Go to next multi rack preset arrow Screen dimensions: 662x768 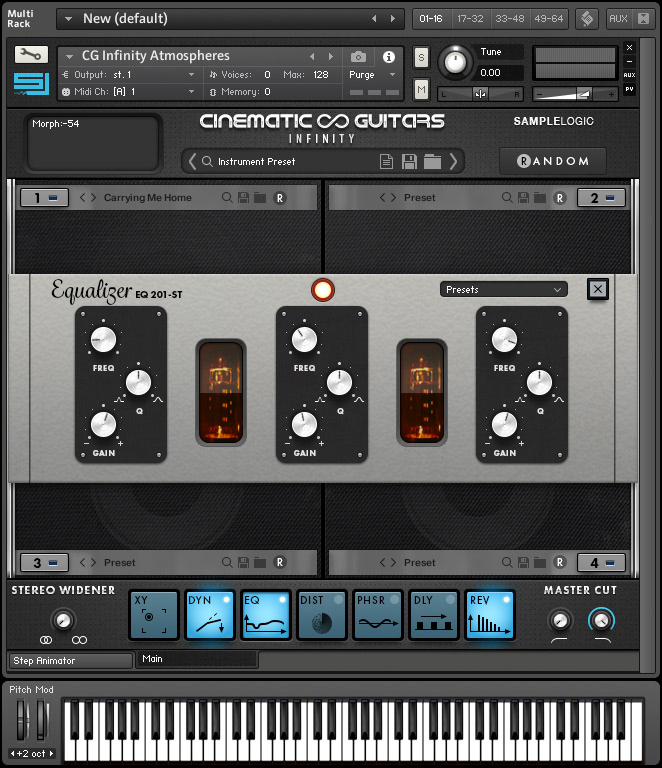click(x=393, y=19)
